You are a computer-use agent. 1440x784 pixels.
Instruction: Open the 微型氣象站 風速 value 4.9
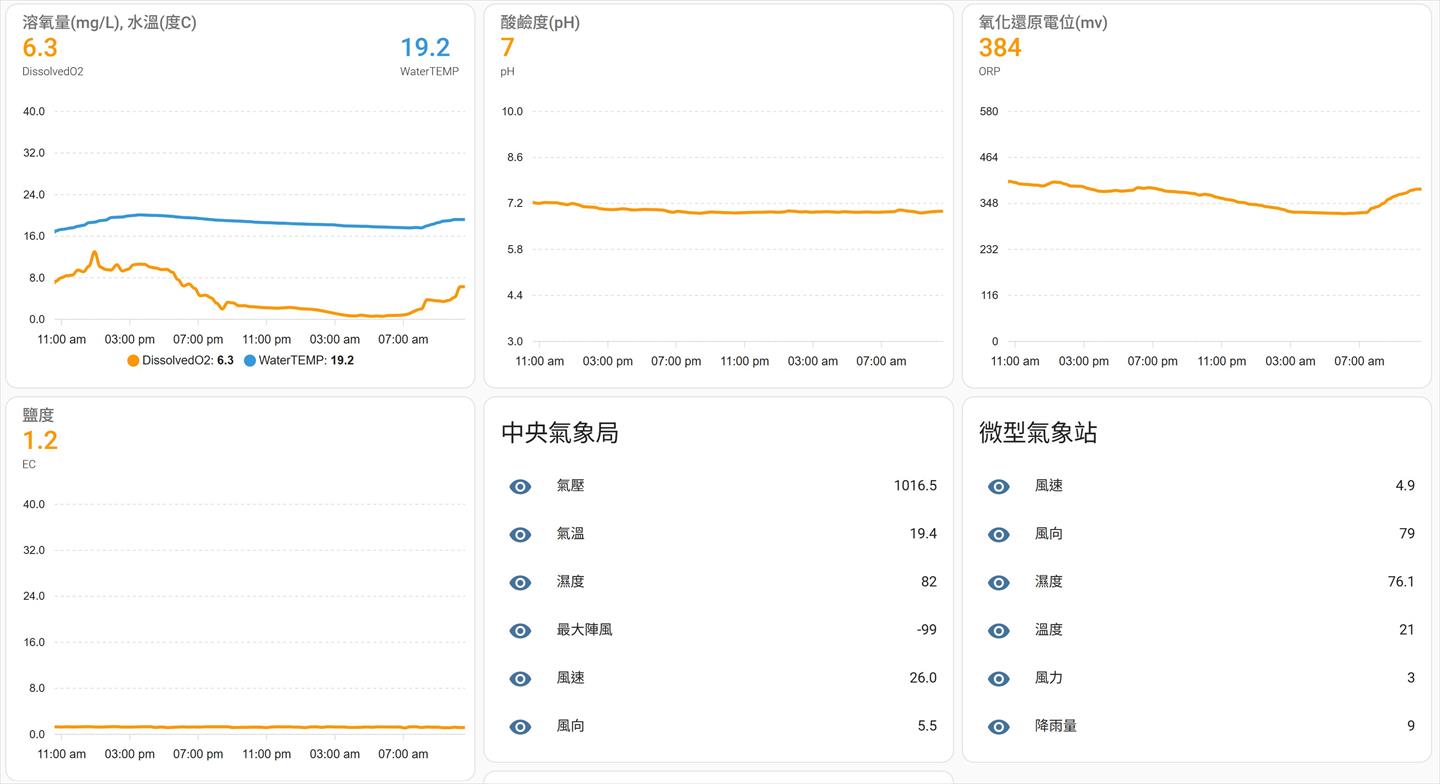pos(1404,486)
